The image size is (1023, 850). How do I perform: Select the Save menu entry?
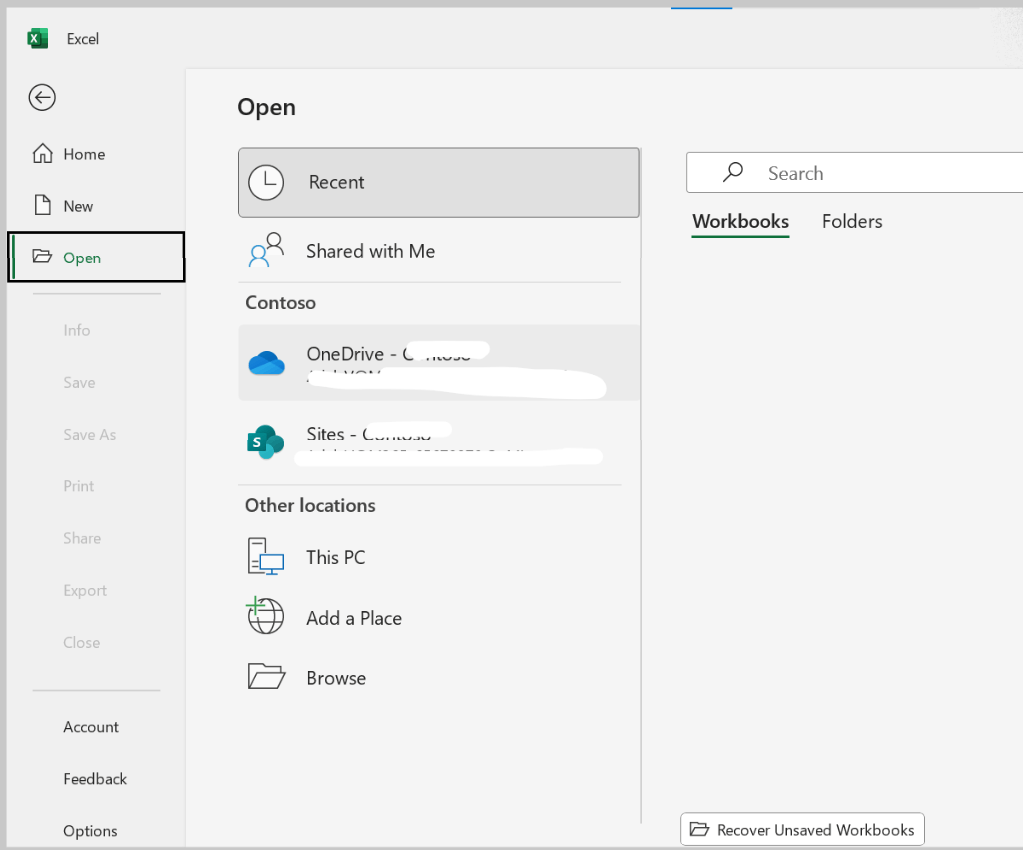[79, 382]
